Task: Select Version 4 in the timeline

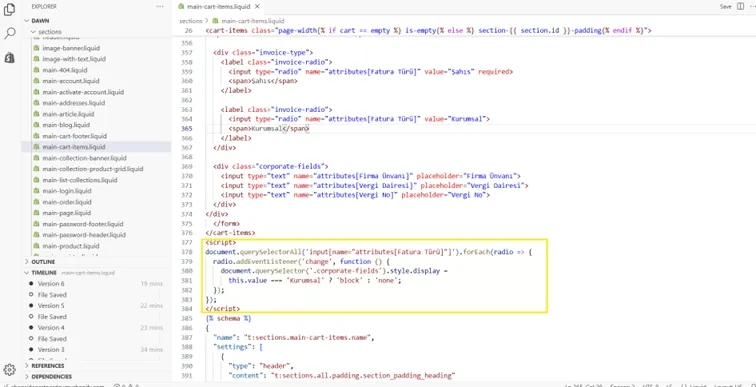Action: point(51,328)
